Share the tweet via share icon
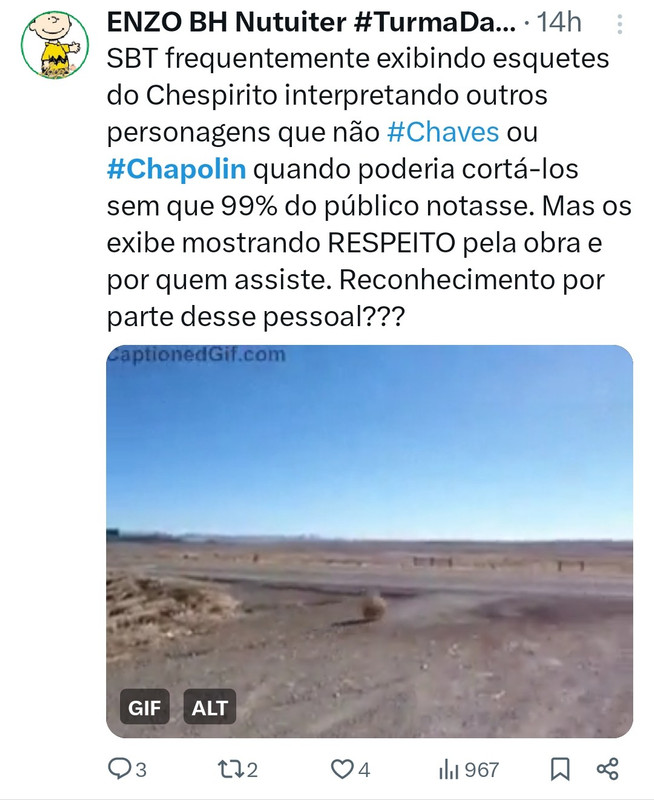The height and width of the screenshot is (800, 654). 608,769
